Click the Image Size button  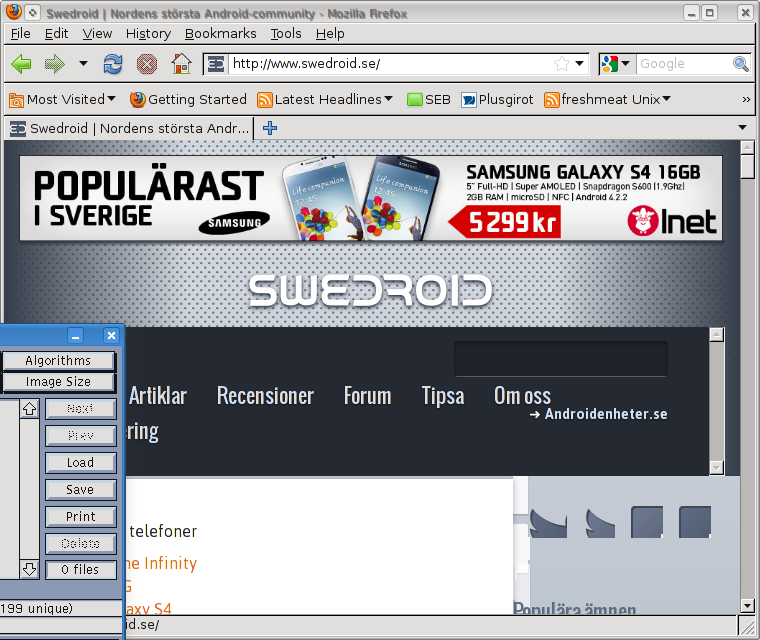58,382
